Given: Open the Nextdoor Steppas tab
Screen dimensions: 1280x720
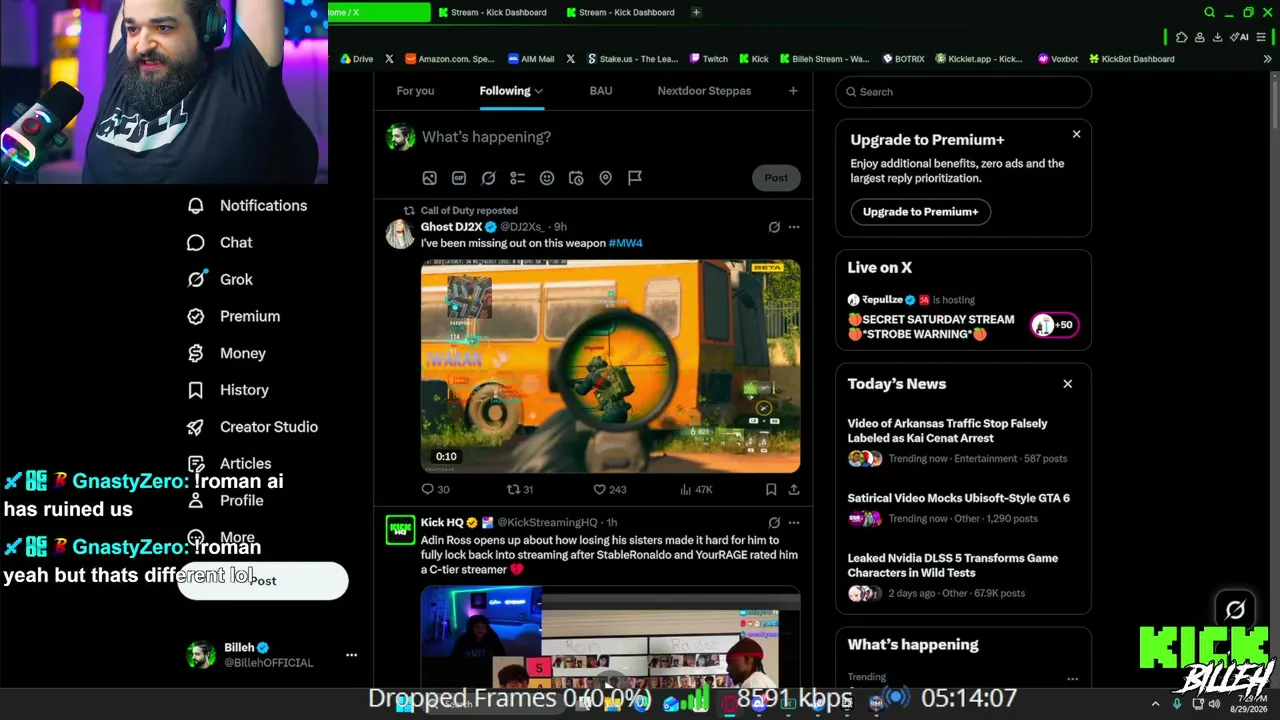Looking at the screenshot, I should [704, 91].
